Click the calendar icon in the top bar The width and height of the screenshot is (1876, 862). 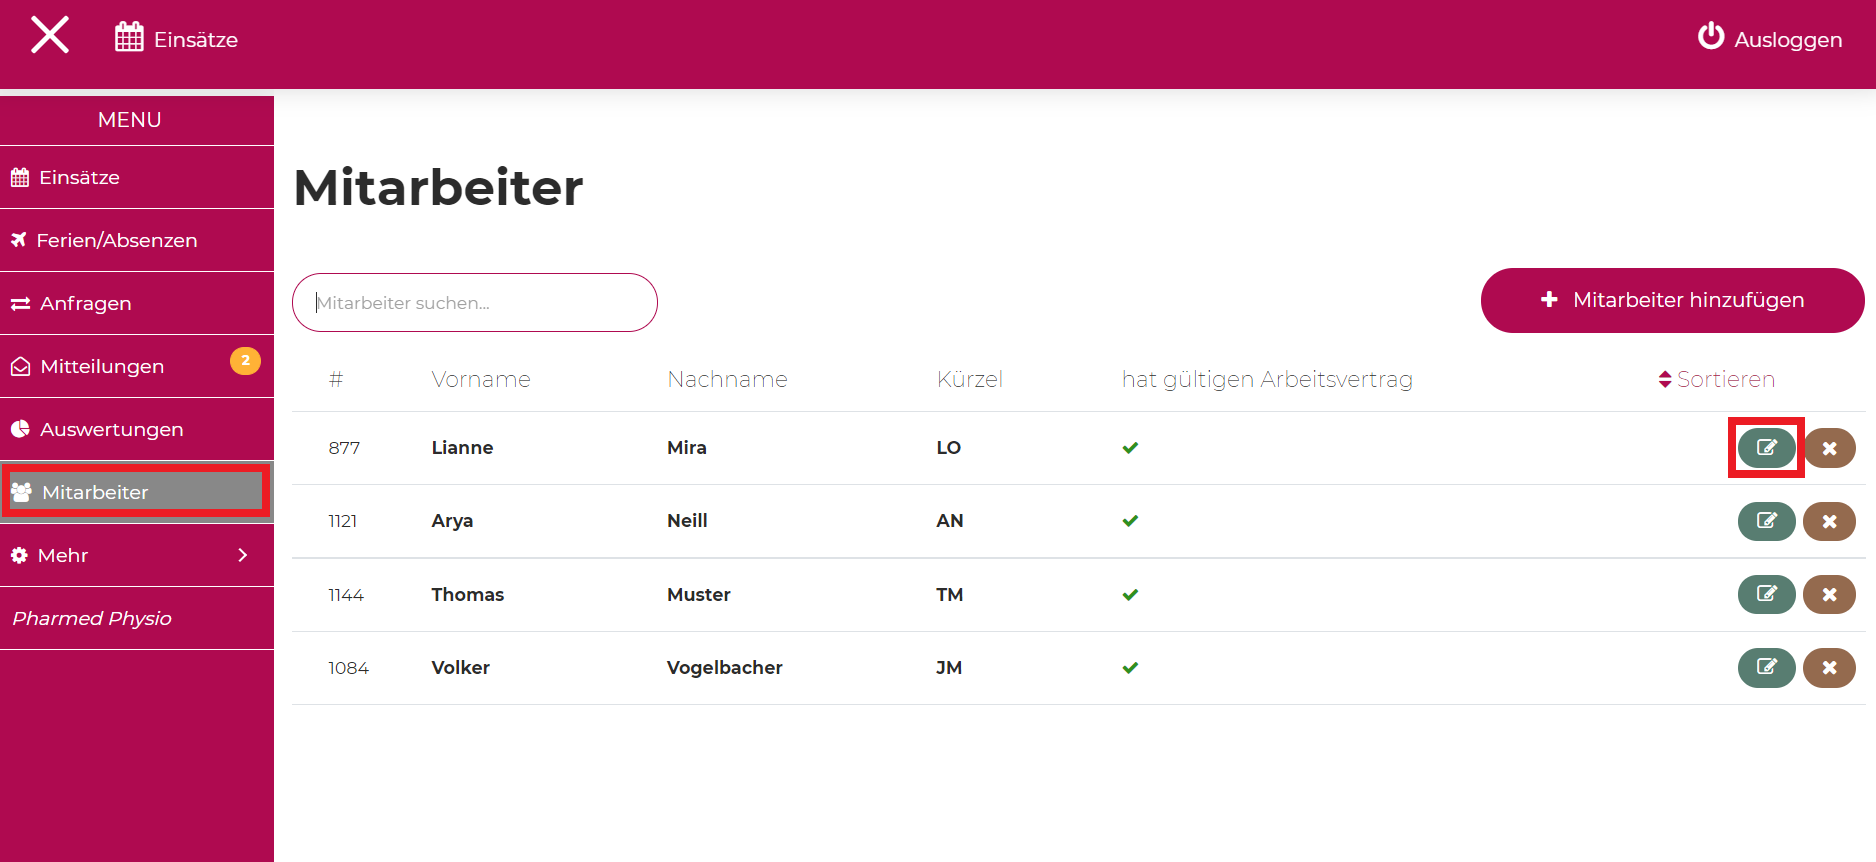[x=129, y=38]
